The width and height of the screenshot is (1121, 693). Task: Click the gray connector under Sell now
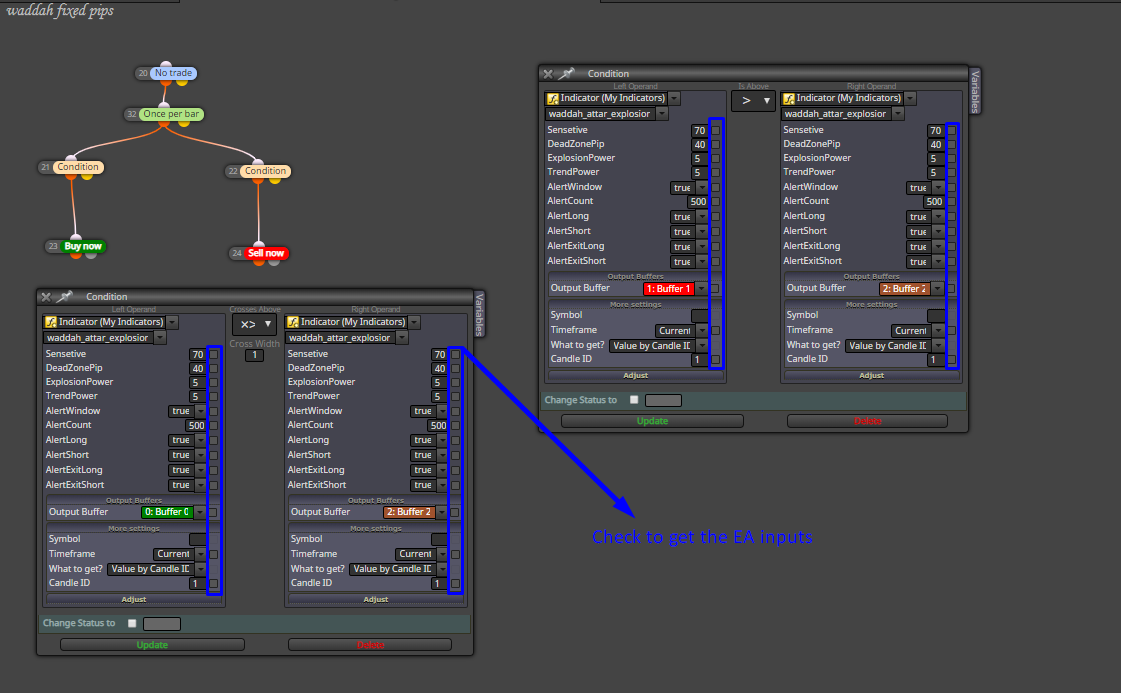(275, 262)
